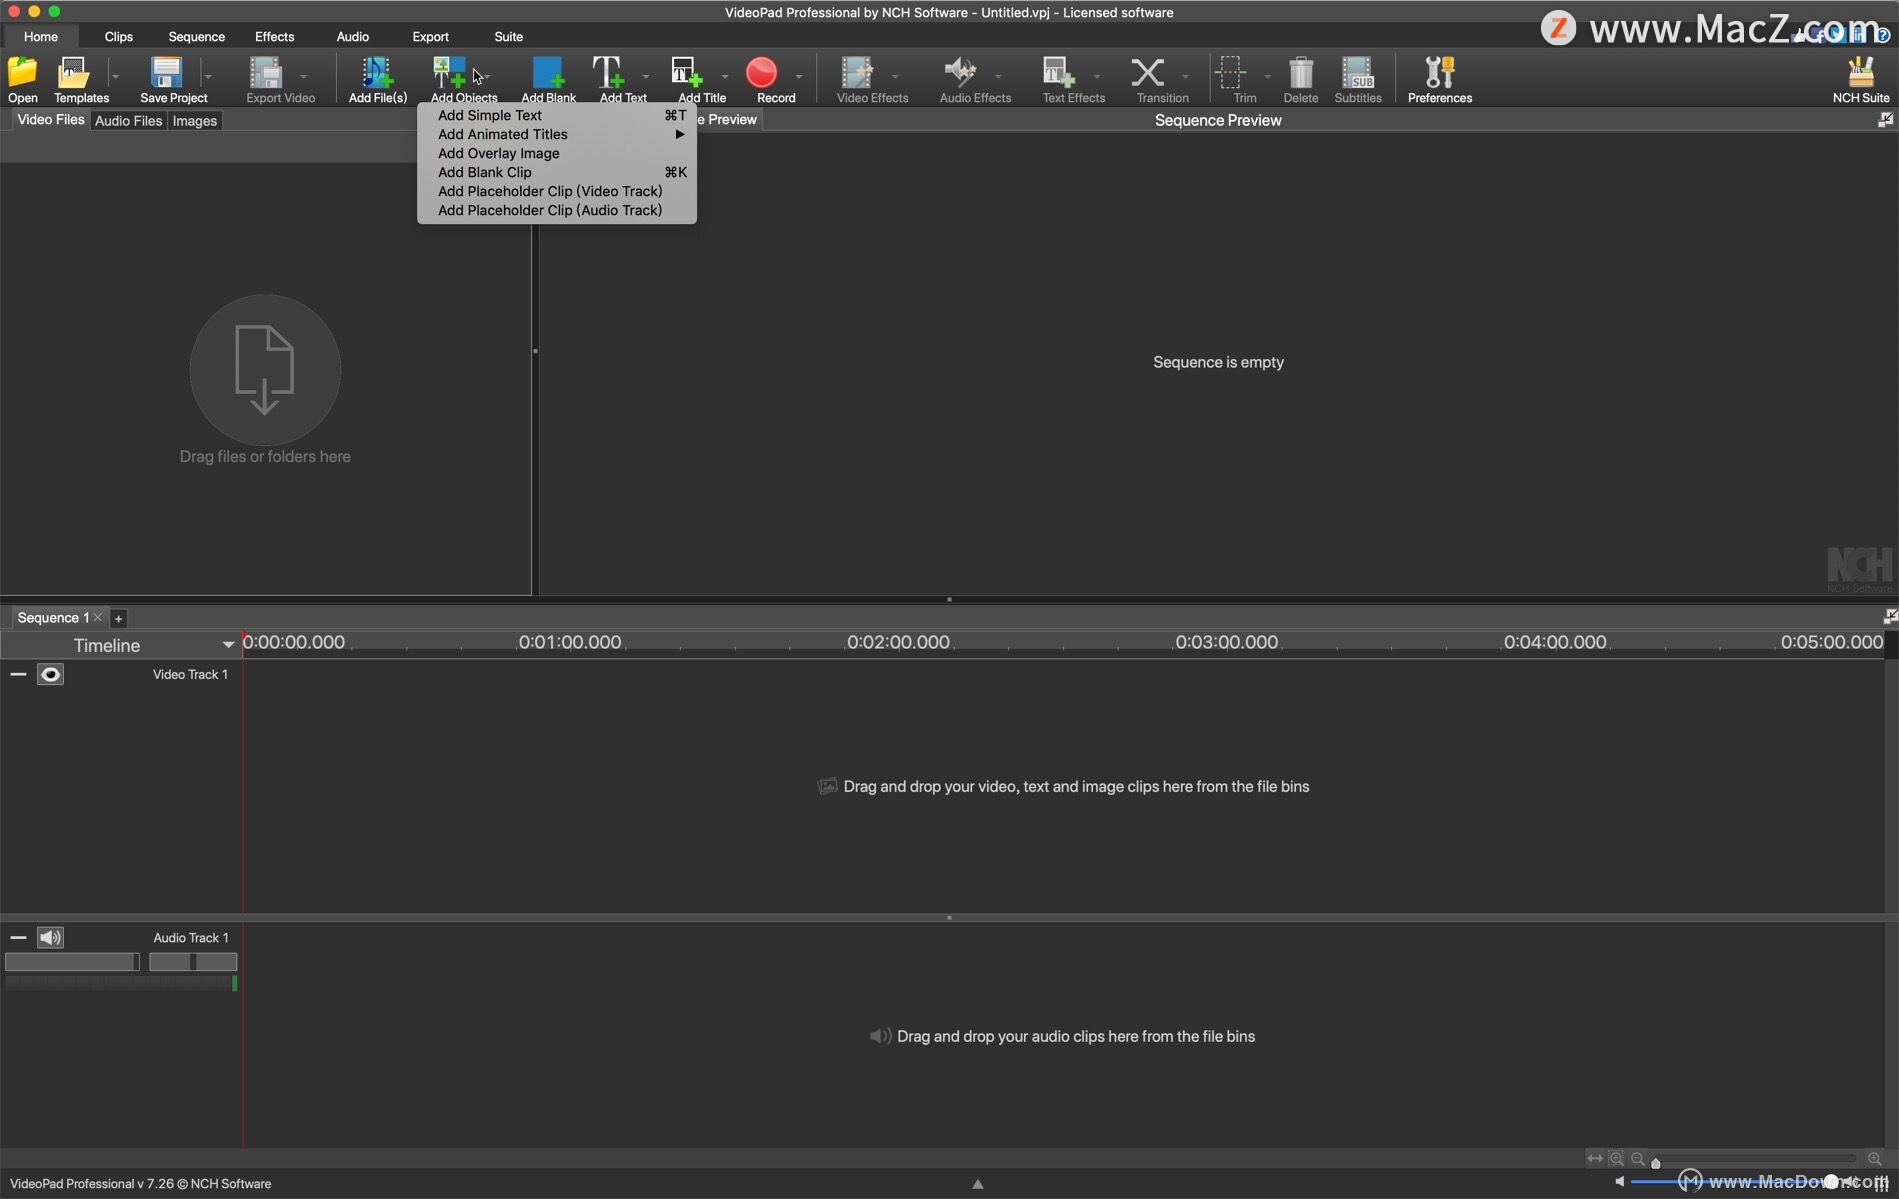1899x1199 pixels.
Task: Switch to the Audio Files tab
Action: 128,121
